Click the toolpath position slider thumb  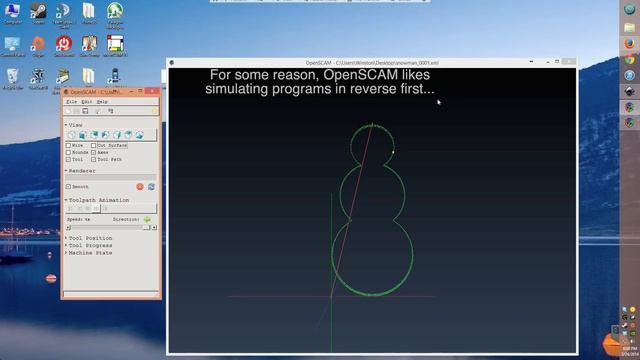click(146, 227)
